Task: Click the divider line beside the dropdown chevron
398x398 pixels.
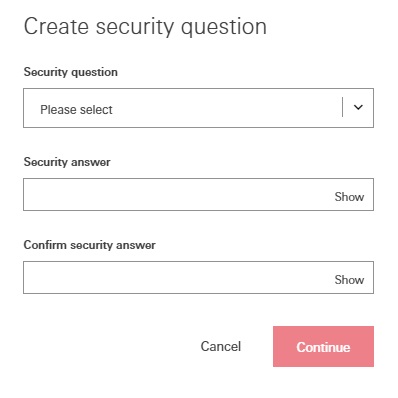Action: (x=342, y=107)
